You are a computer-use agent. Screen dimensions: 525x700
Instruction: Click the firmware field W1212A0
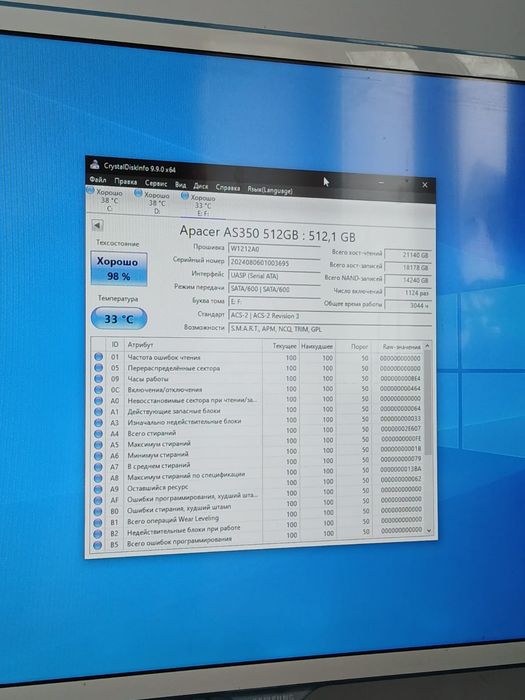pyautogui.click(x=274, y=249)
